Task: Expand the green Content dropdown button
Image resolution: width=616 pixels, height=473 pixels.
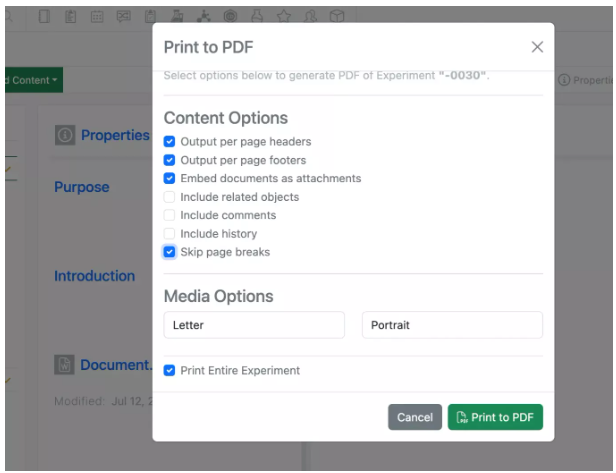Action: 32,80
